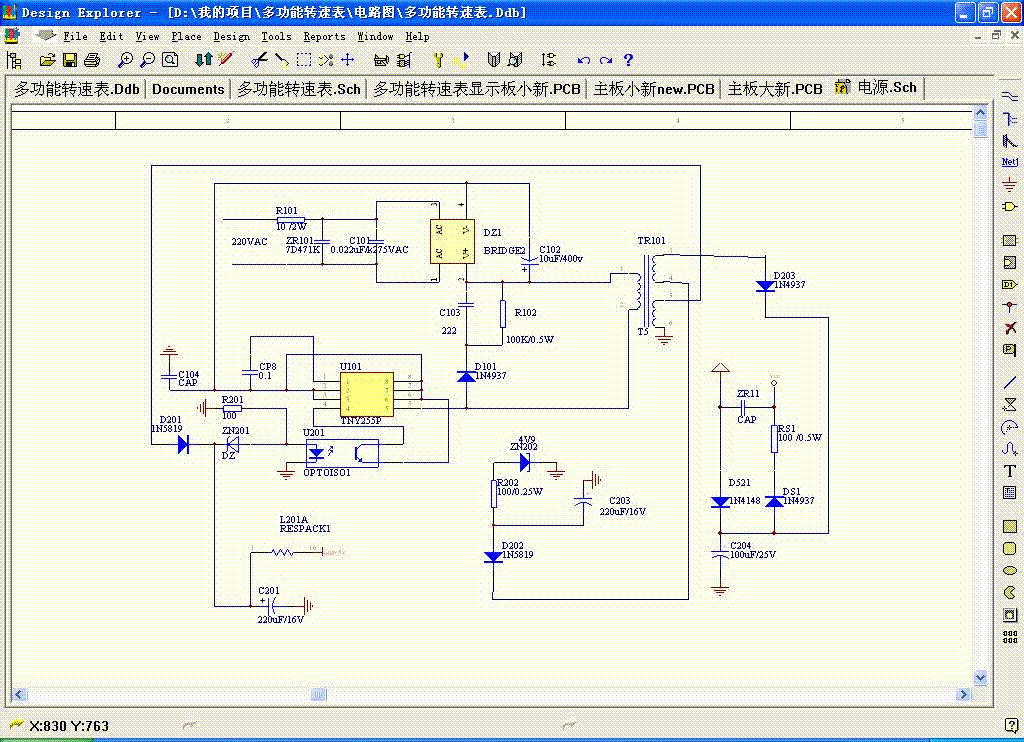Click the RESPACK1 component label

click(x=305, y=528)
